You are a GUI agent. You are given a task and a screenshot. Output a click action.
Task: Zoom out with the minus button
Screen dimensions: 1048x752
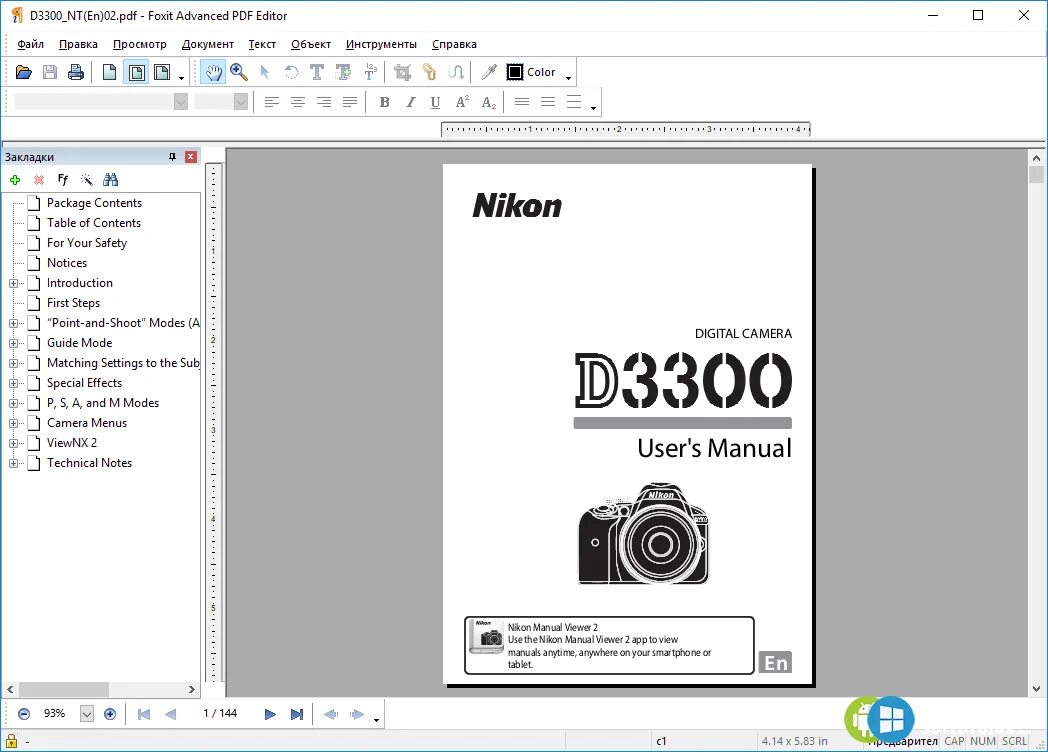23,714
